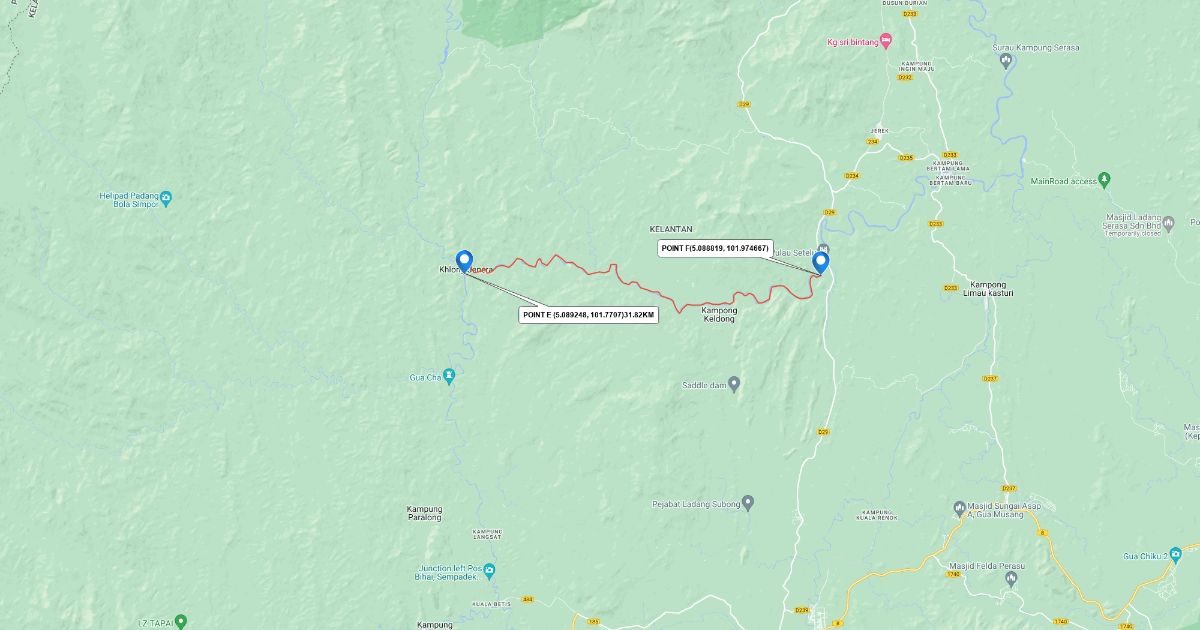
Task: Select the Masjid Felda Perasu icon
Action: (x=1011, y=578)
